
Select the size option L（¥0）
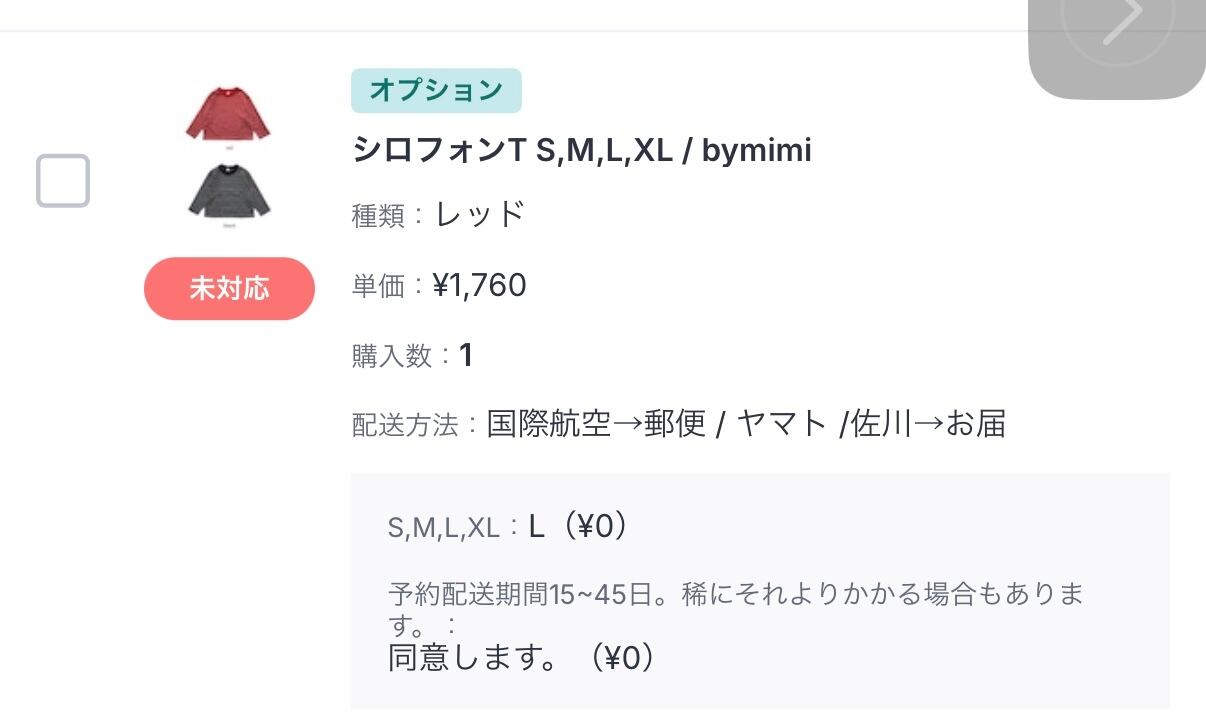pos(581,526)
